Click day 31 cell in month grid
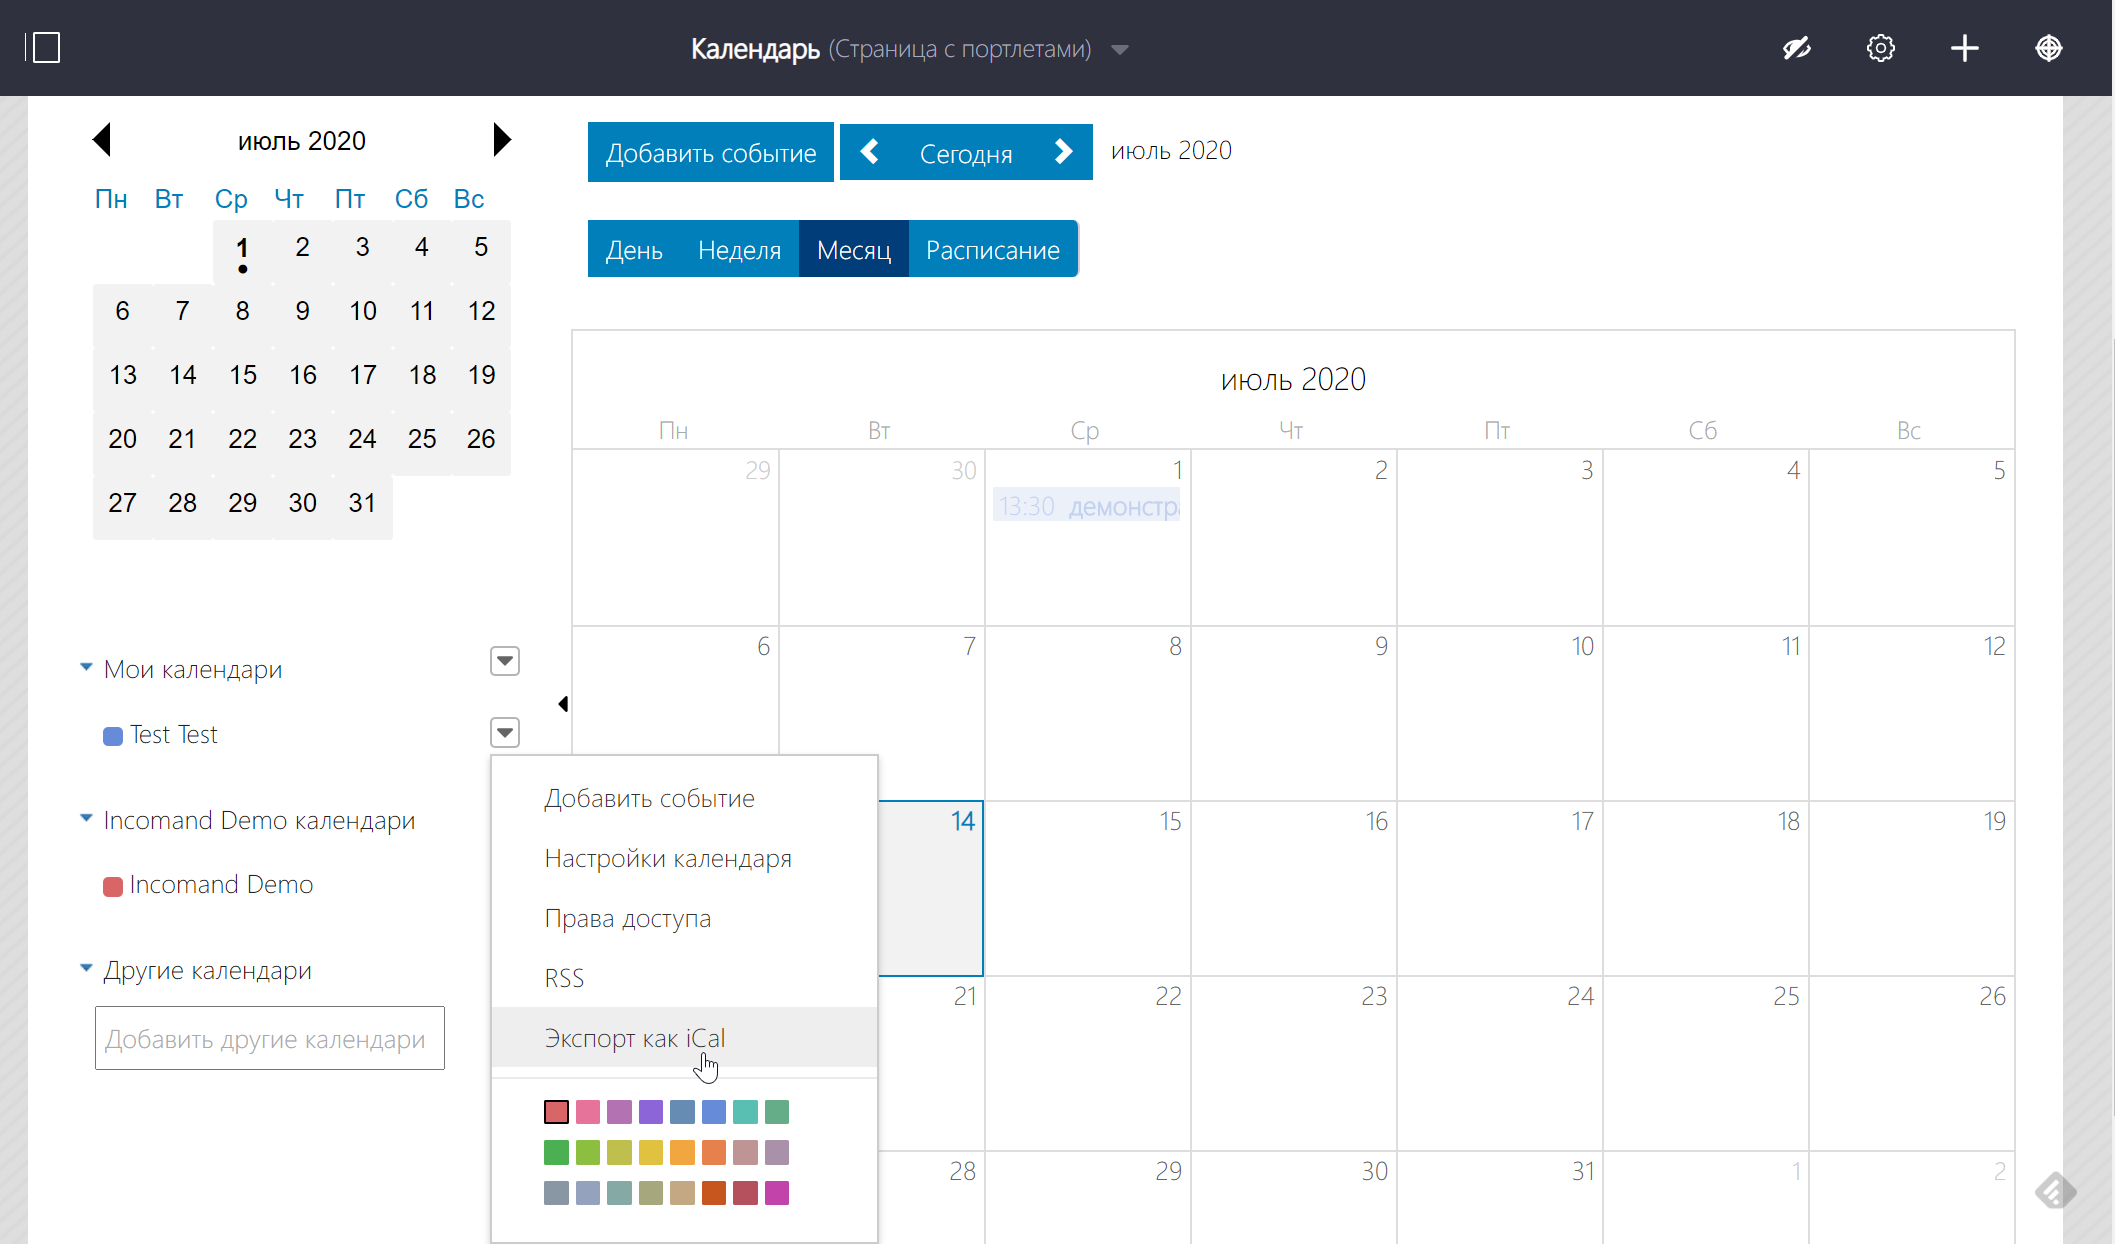This screenshot has height=1244, width=2115. point(1499,1197)
